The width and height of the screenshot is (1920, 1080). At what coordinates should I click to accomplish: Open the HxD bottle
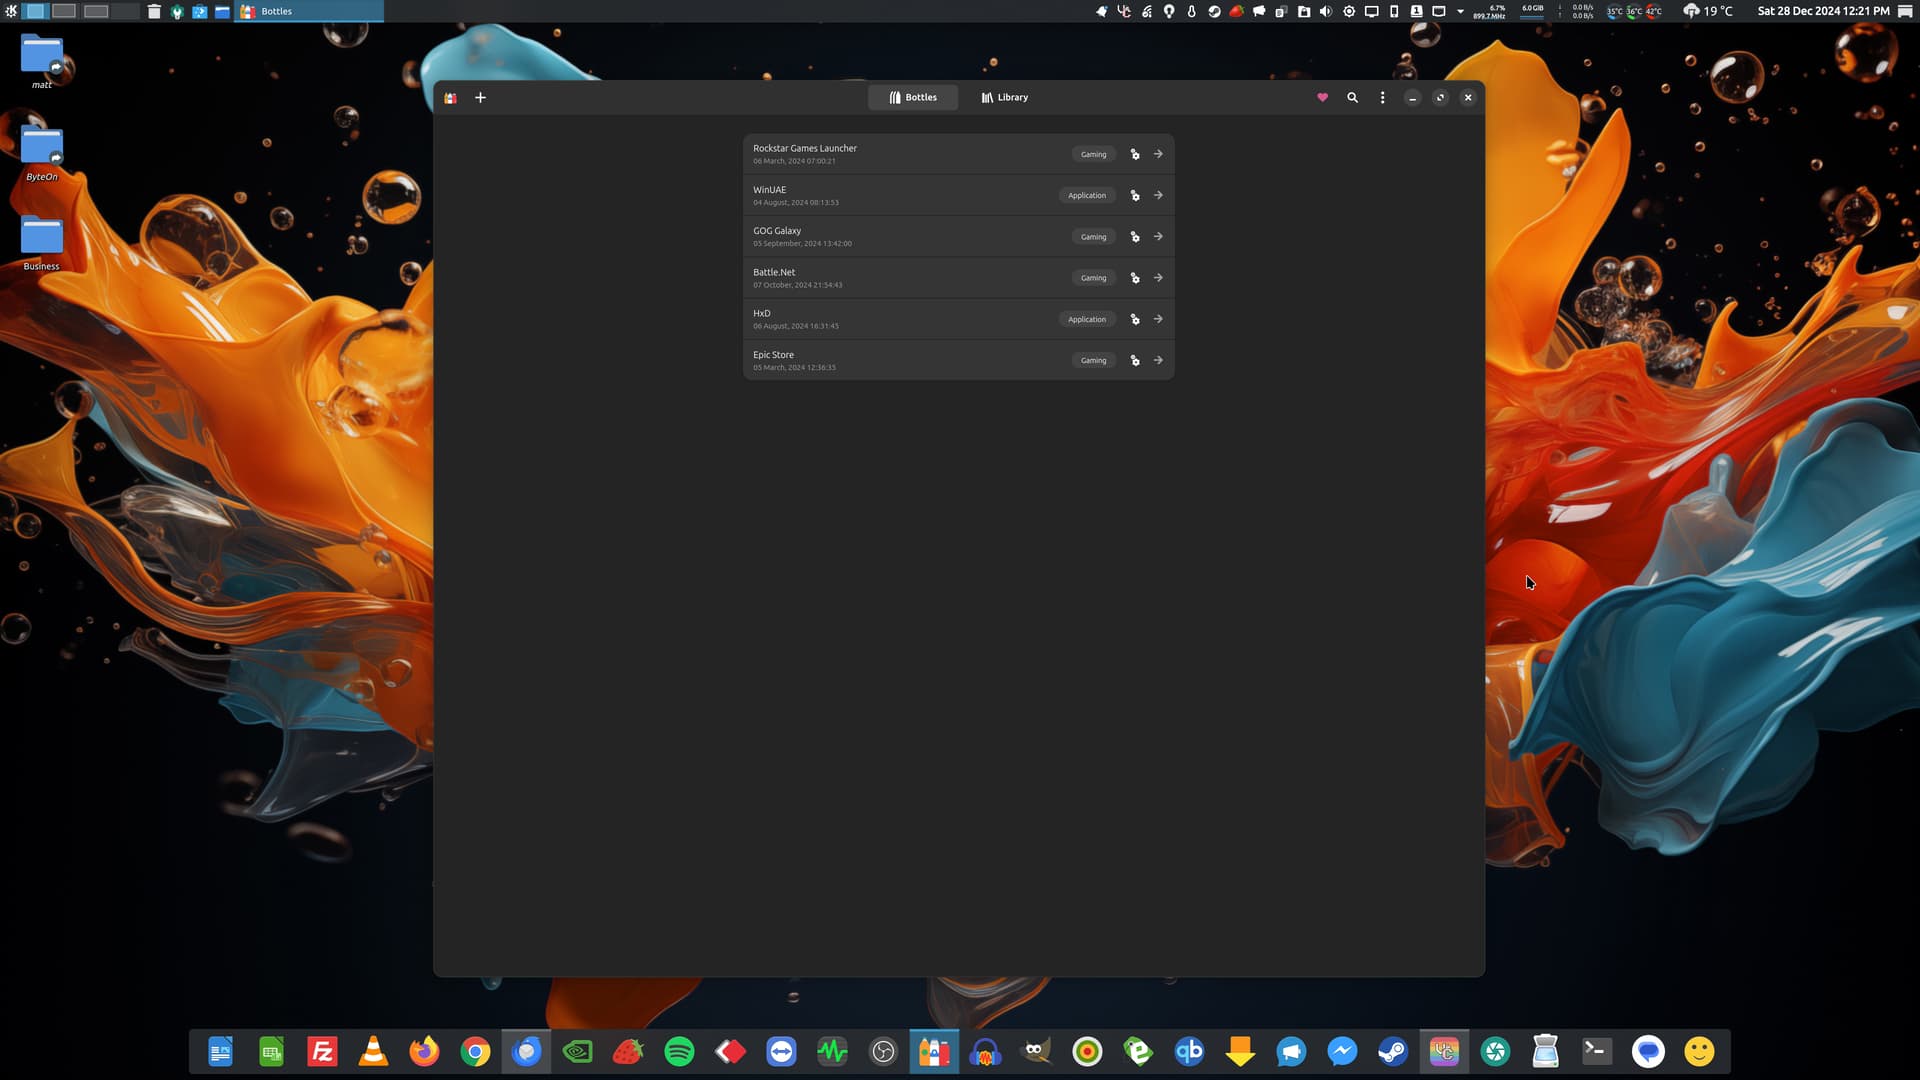click(x=958, y=319)
